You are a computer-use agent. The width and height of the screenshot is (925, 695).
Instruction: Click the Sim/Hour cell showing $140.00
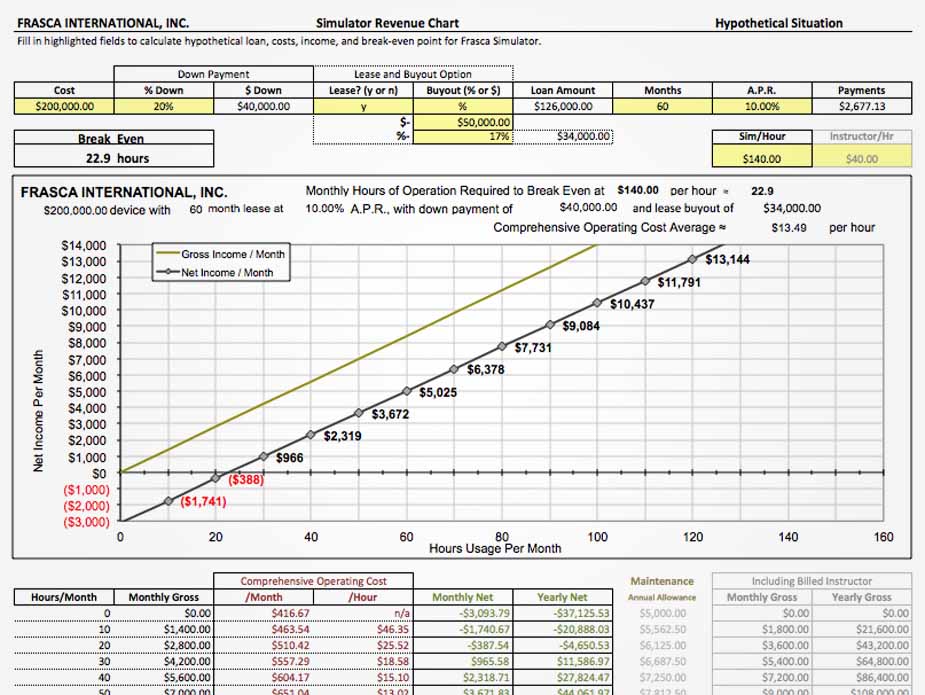(761, 158)
